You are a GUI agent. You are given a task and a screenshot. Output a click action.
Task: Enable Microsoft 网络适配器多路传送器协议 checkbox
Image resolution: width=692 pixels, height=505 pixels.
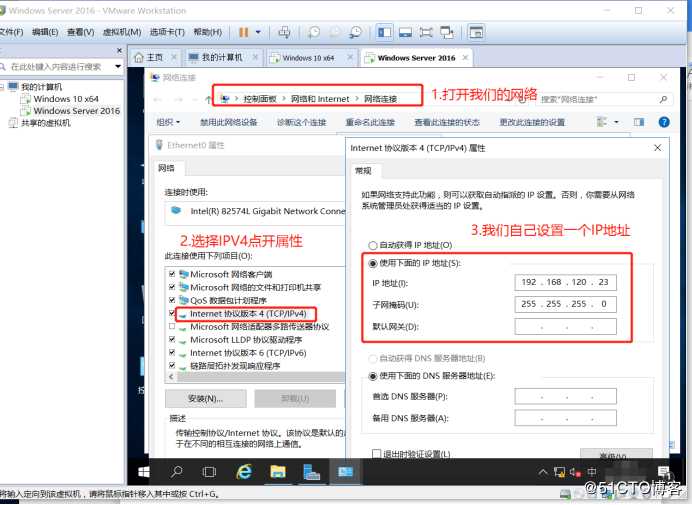click(172, 327)
